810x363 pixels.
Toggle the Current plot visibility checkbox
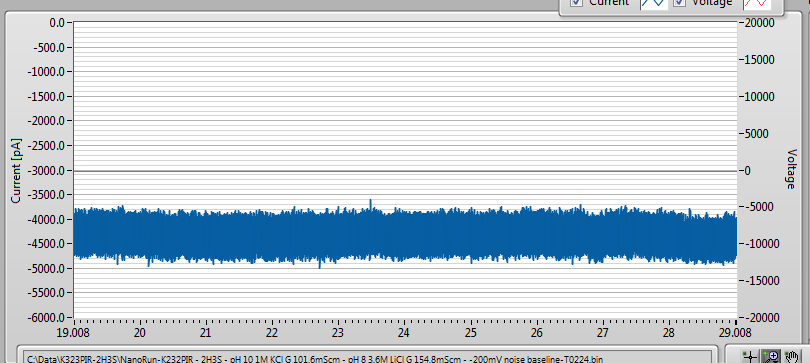click(x=577, y=3)
